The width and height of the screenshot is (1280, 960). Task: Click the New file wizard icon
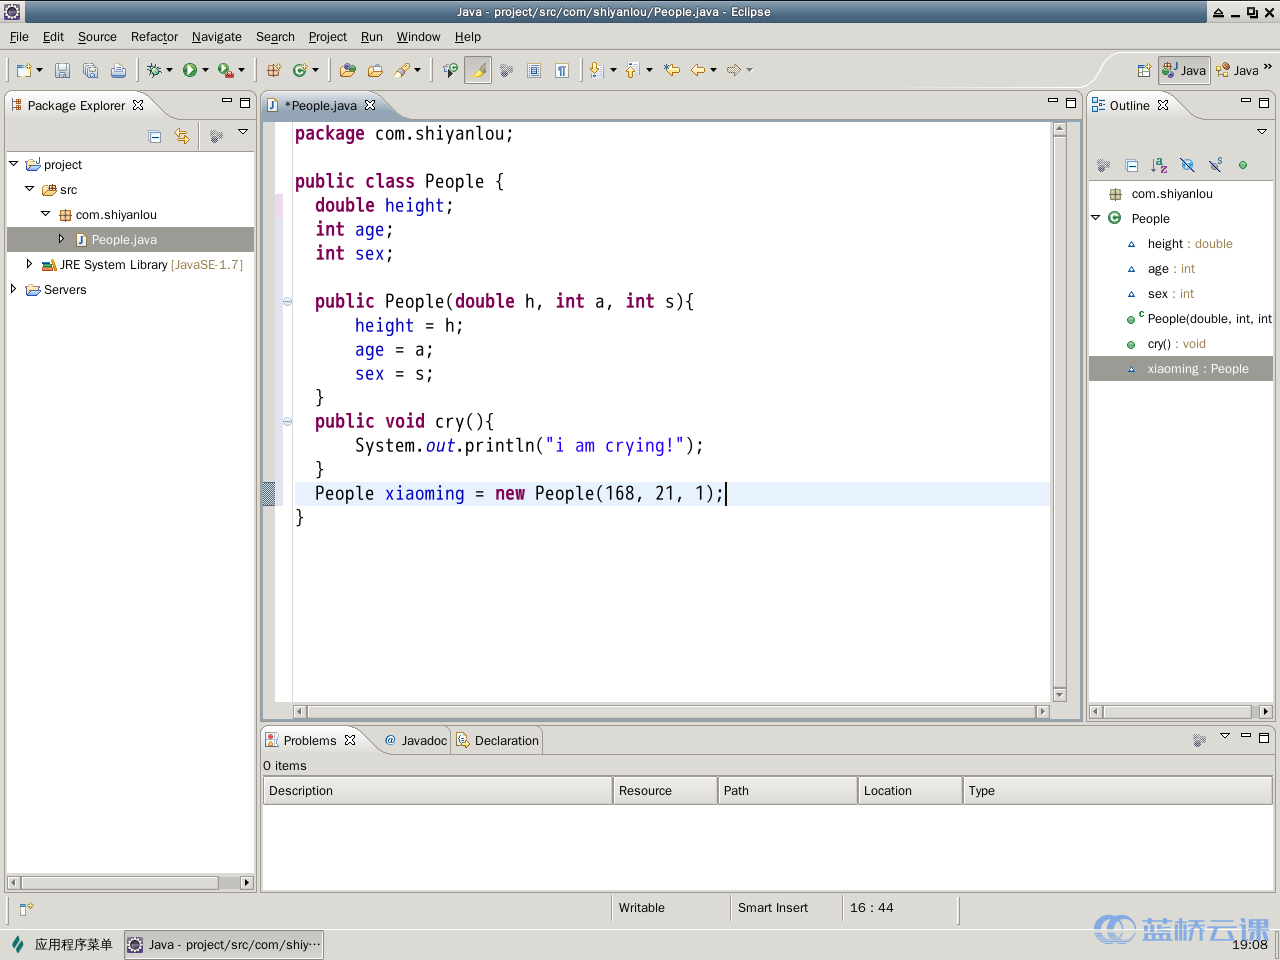click(x=24, y=70)
